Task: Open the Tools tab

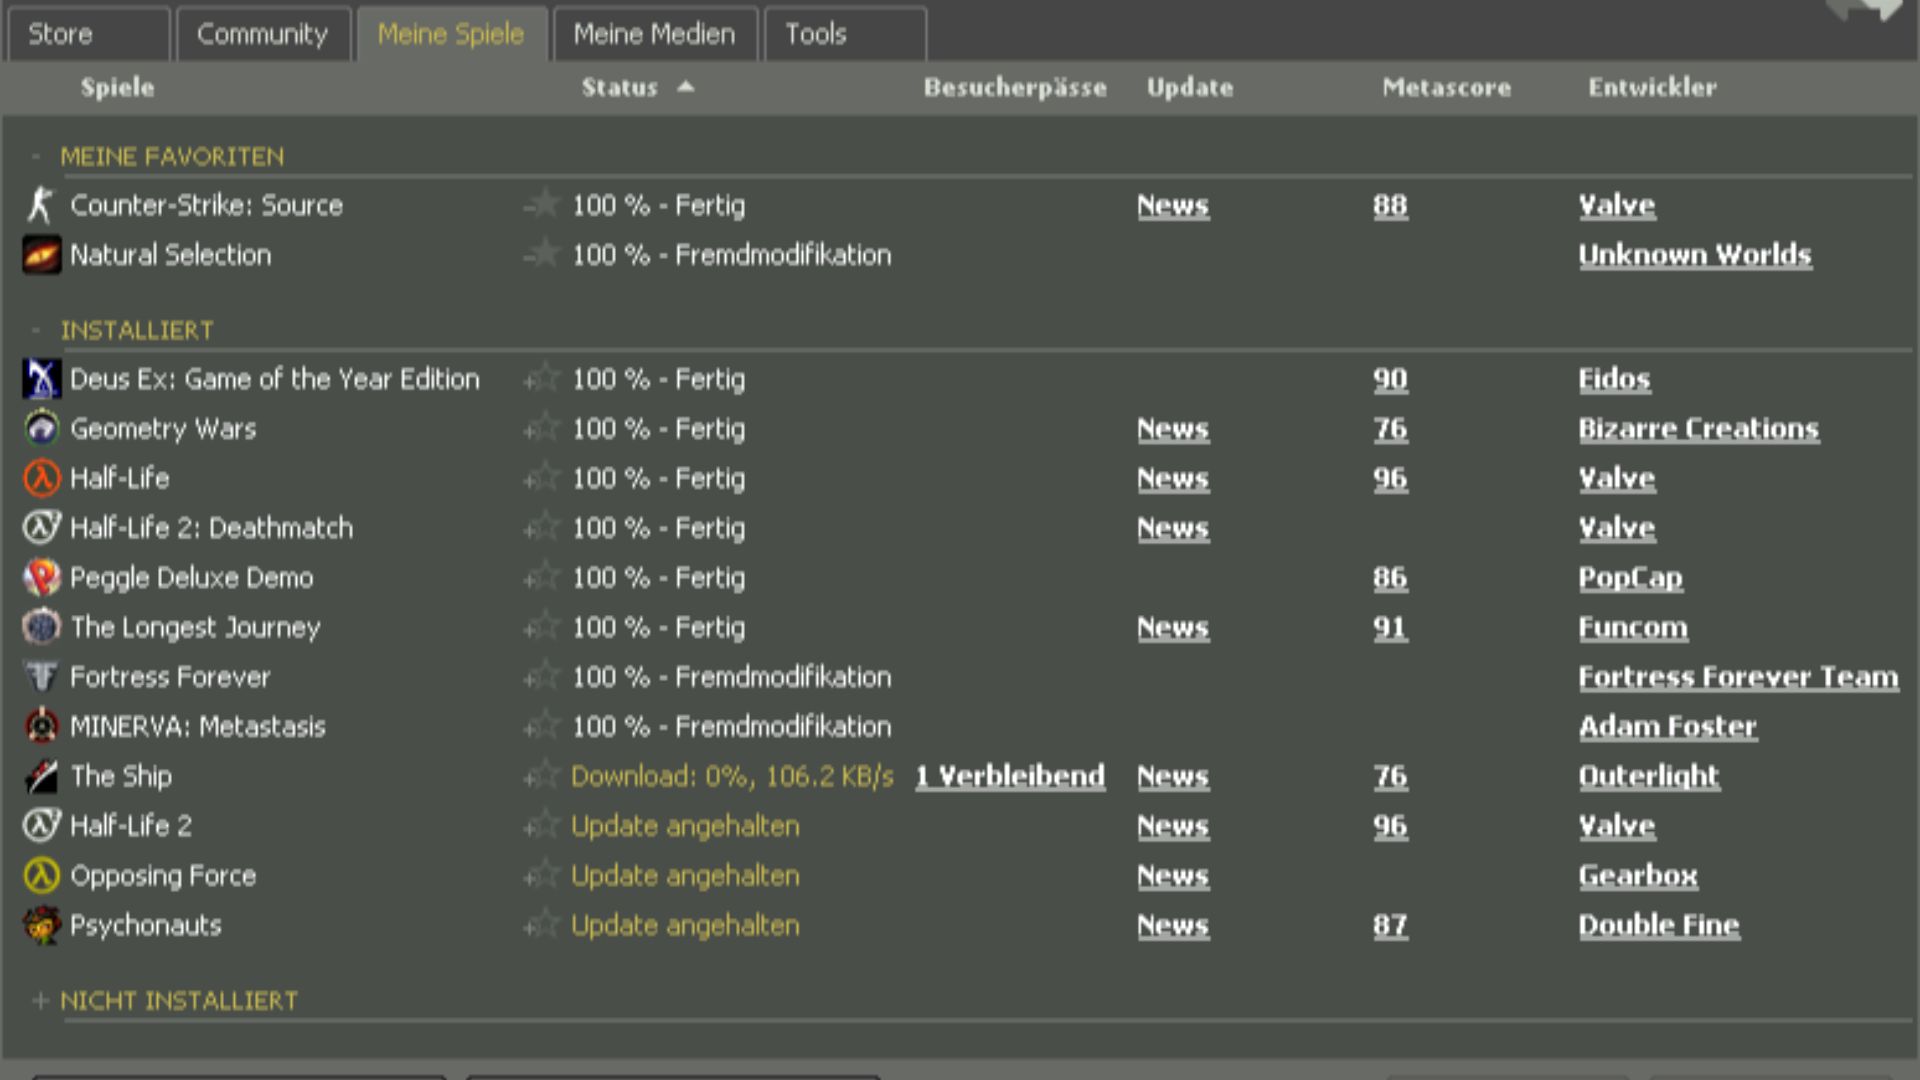Action: [815, 33]
